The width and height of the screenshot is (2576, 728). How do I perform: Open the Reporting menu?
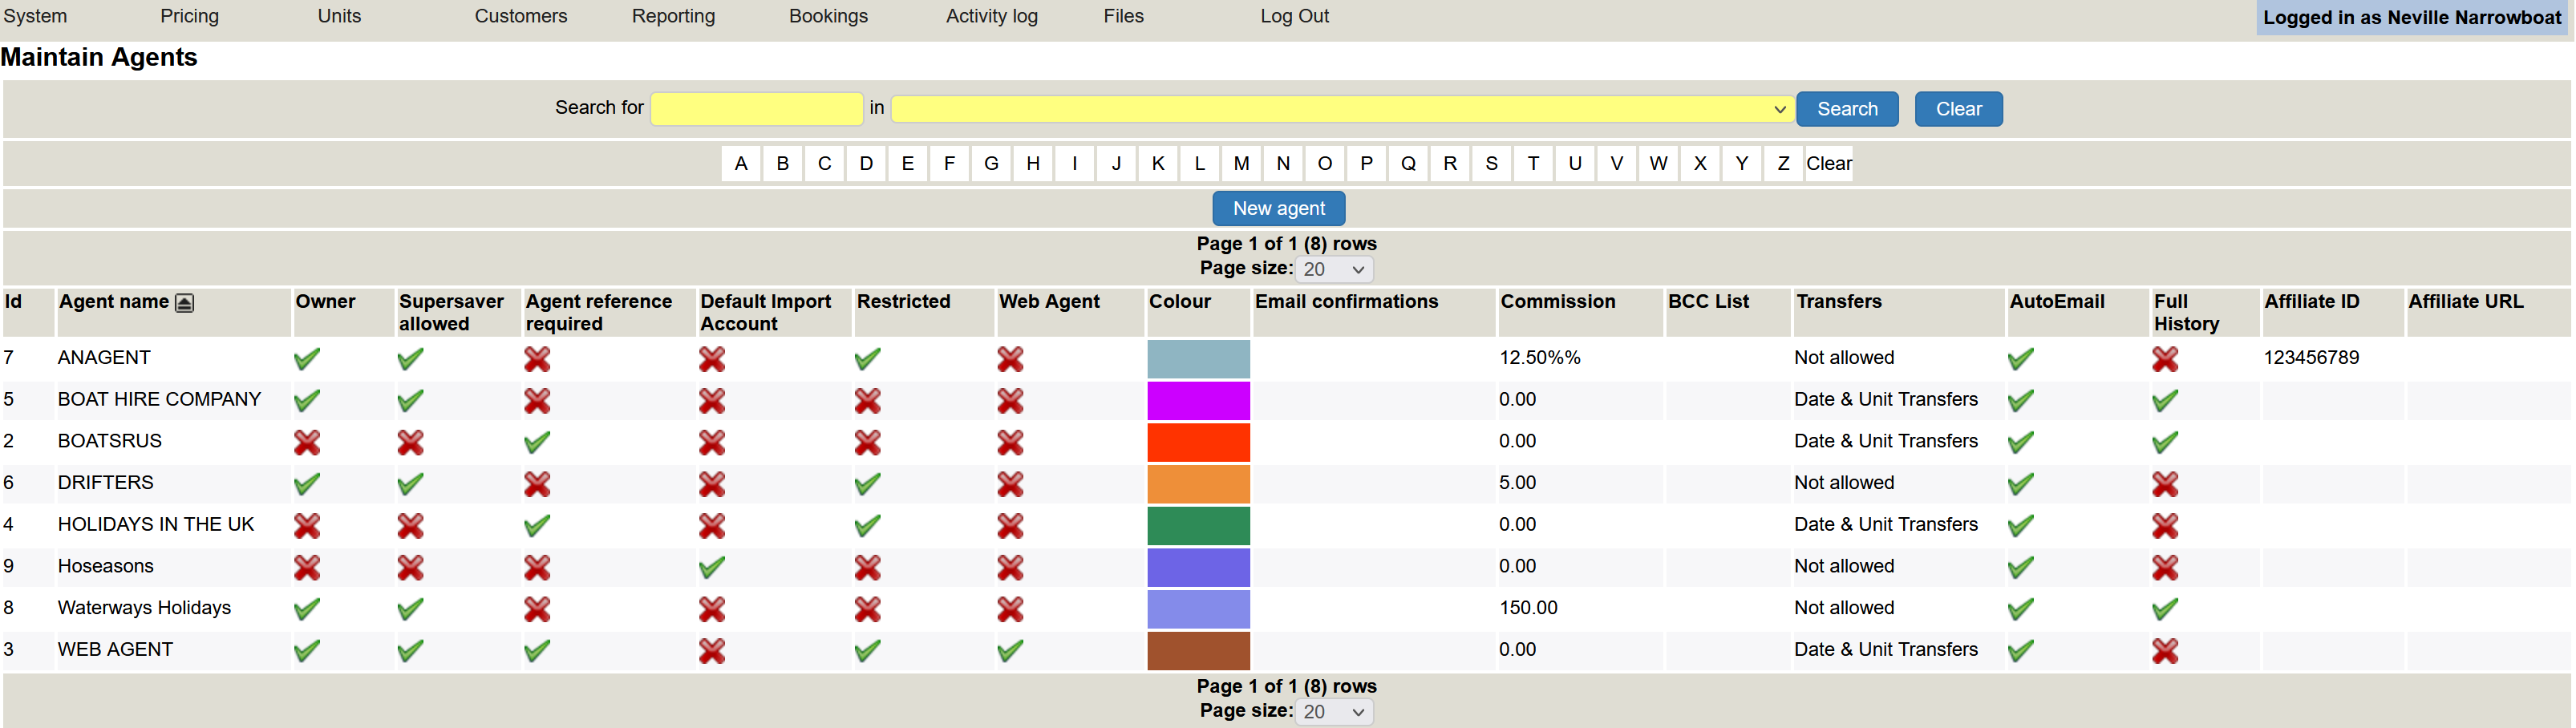pyautogui.click(x=673, y=16)
